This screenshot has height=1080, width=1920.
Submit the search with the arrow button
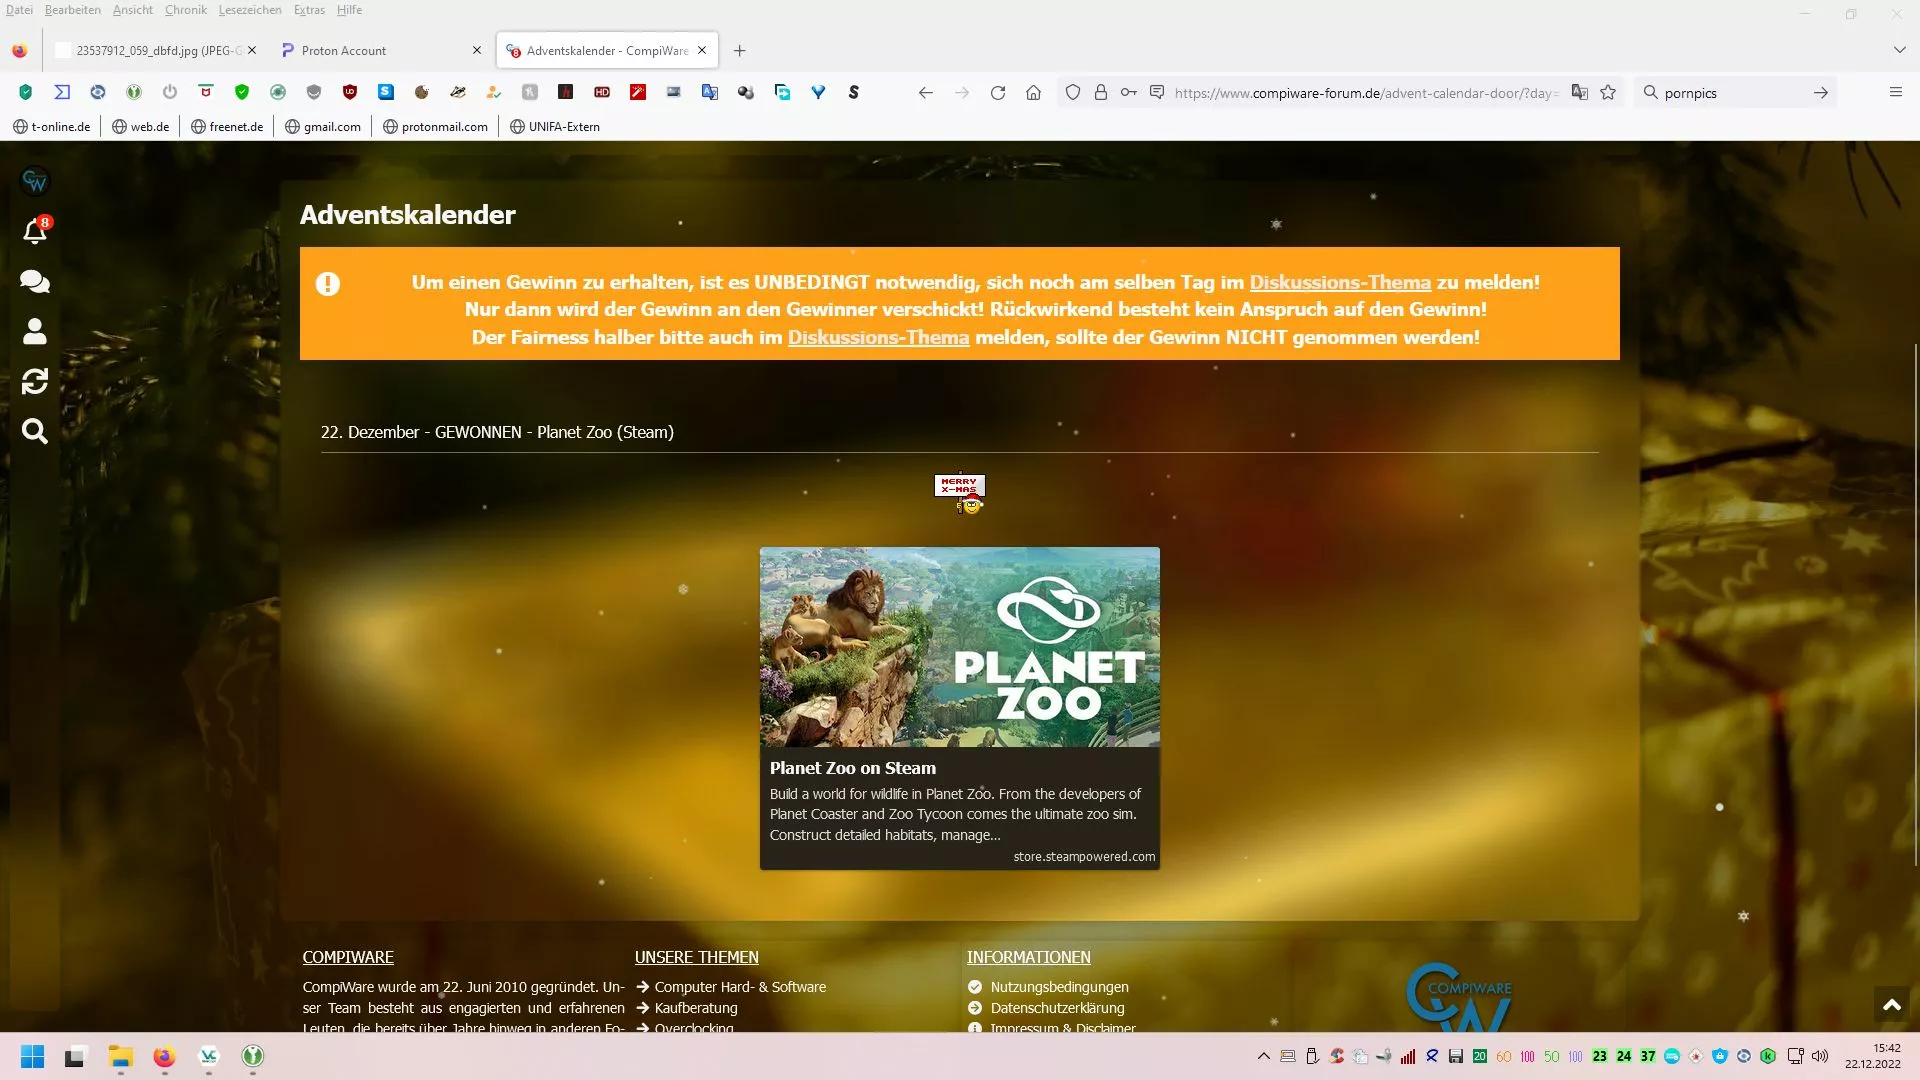coord(1821,92)
